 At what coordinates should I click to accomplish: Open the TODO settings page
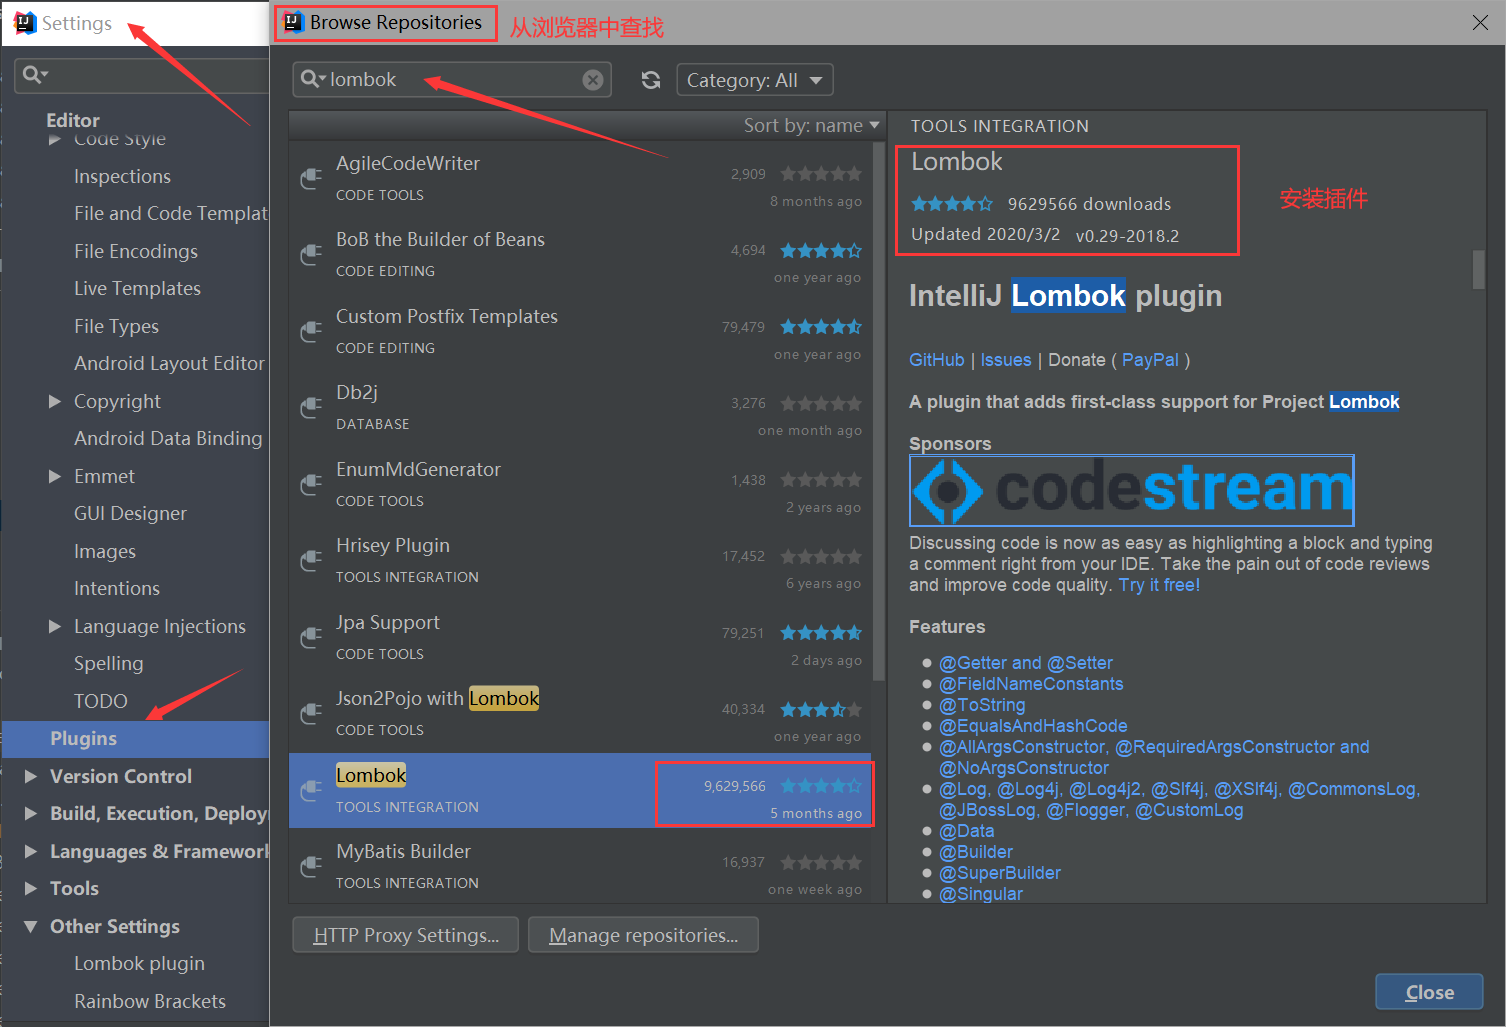[x=101, y=701]
